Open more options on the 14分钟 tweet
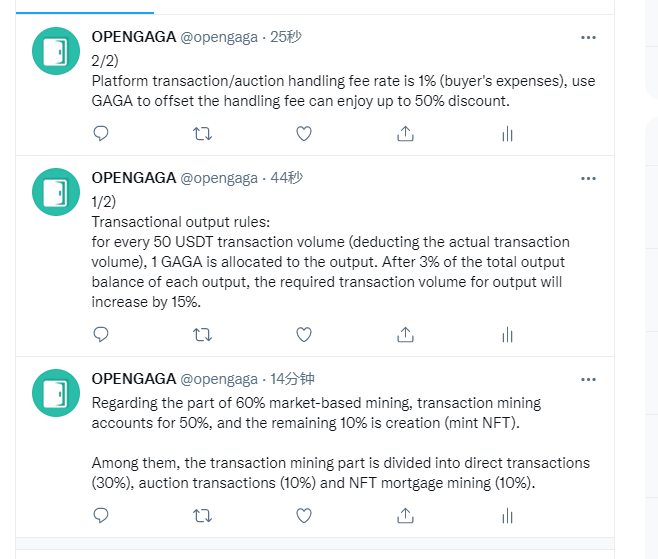Image resolution: width=658 pixels, height=559 pixels. (588, 380)
